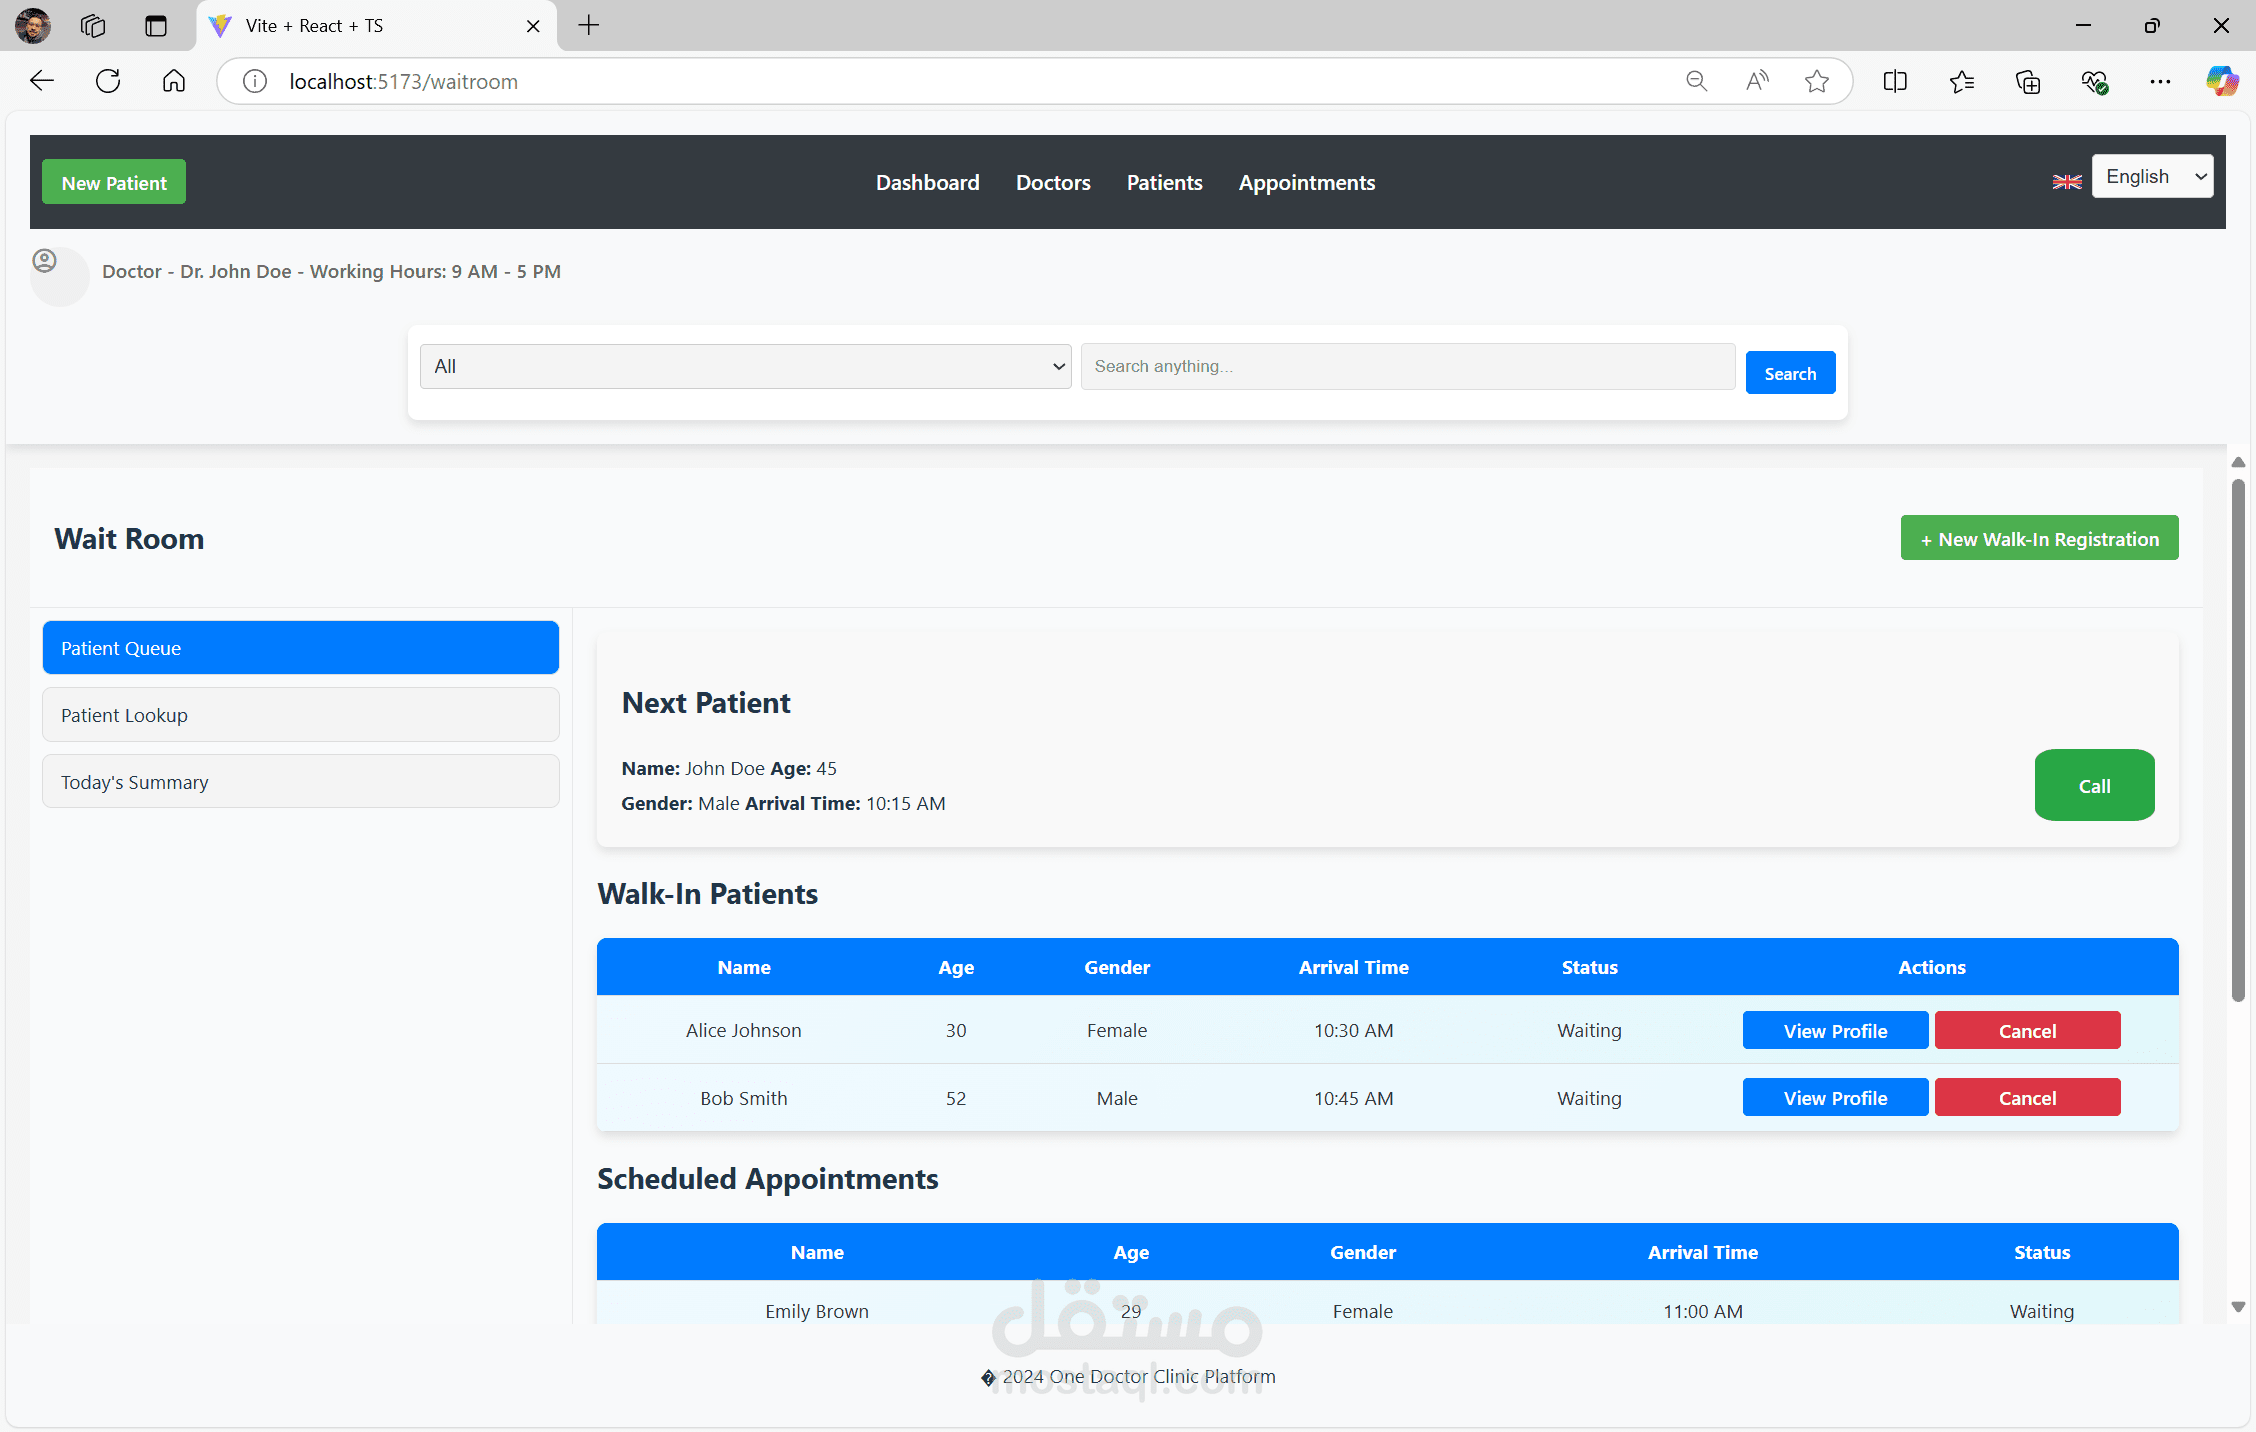The width and height of the screenshot is (2256, 1432).
Task: View Alice Johnson's profile
Action: (x=1835, y=1030)
